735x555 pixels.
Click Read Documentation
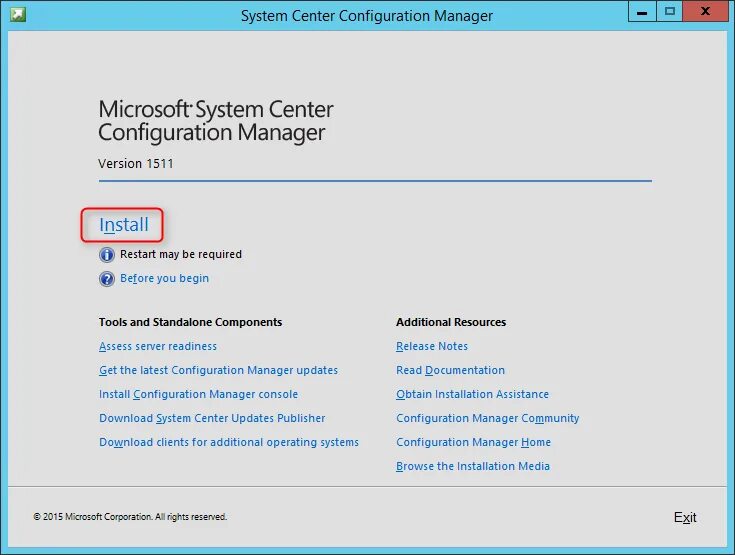click(x=450, y=371)
